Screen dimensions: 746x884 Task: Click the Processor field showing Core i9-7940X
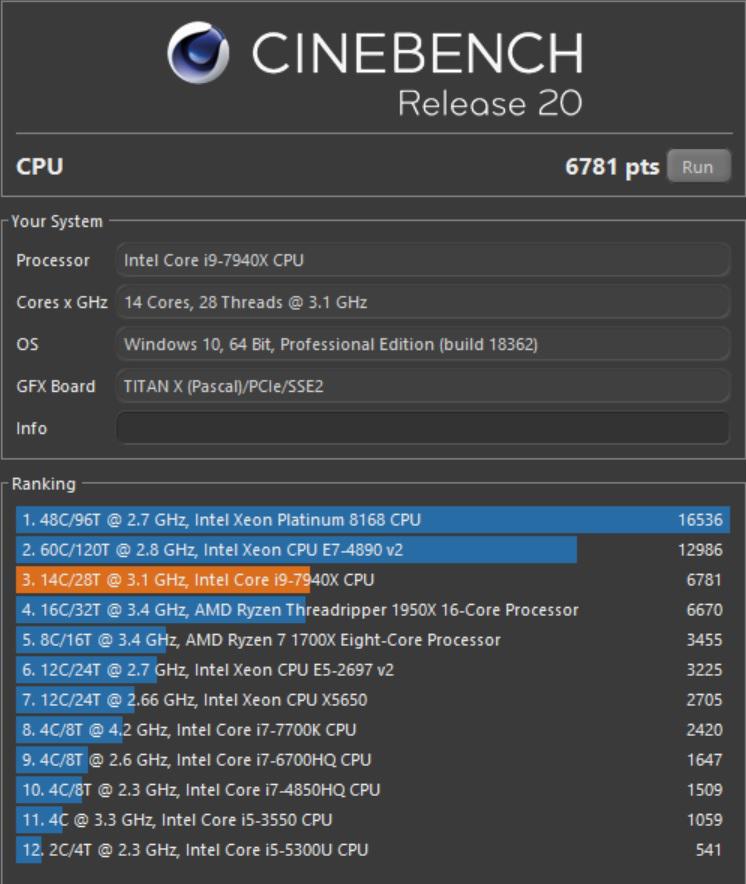(422, 260)
